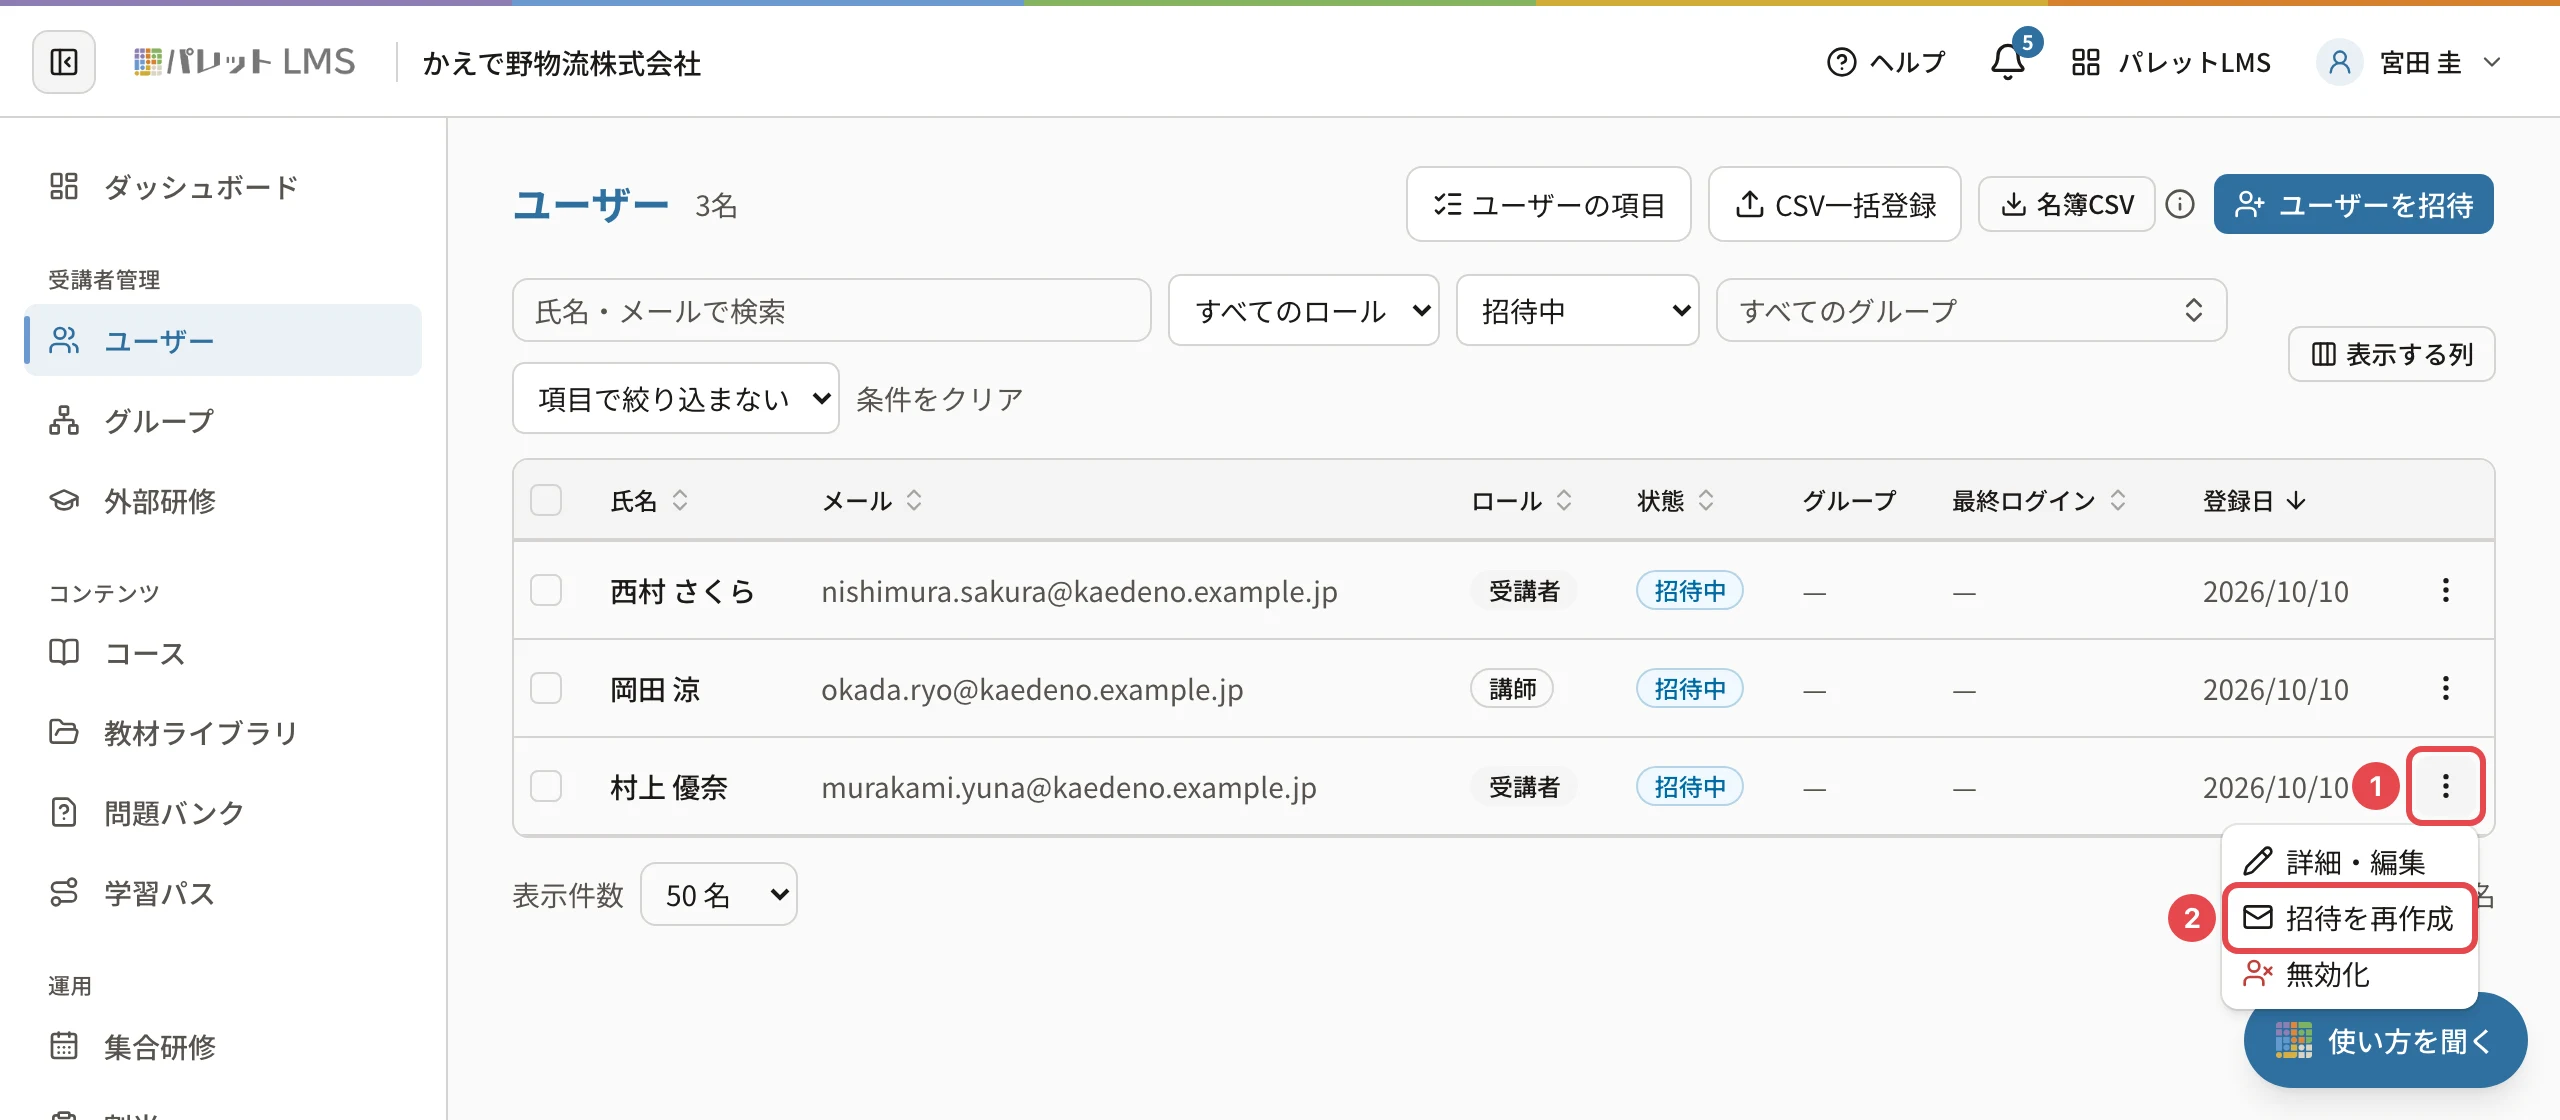Choose 招待を再作成 from the row menu

pyautogui.click(x=2350, y=917)
